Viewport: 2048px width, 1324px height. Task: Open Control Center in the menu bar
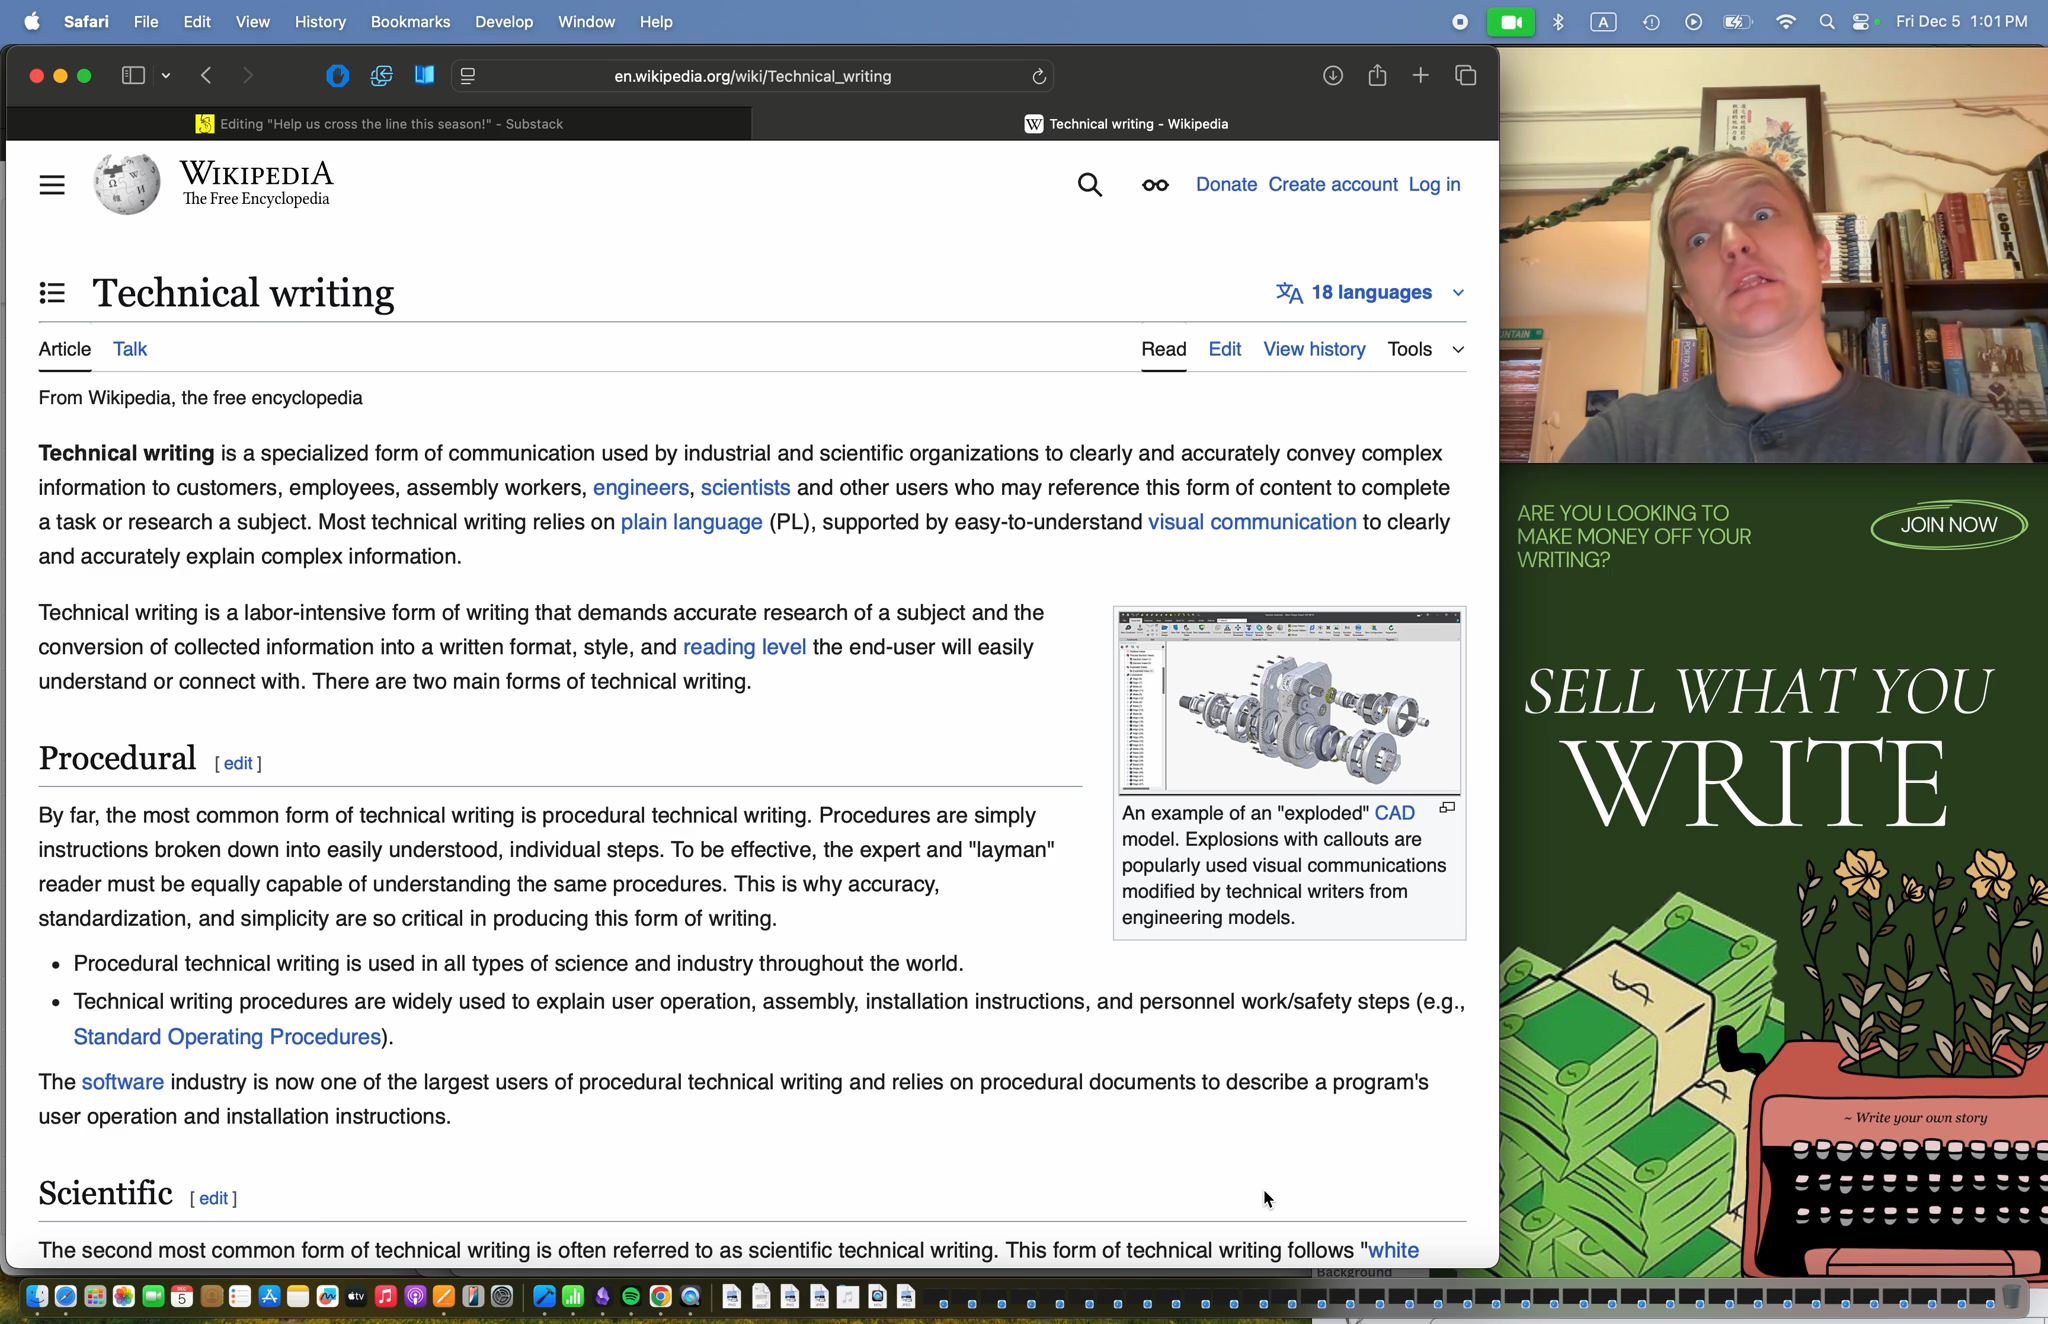coord(1862,22)
